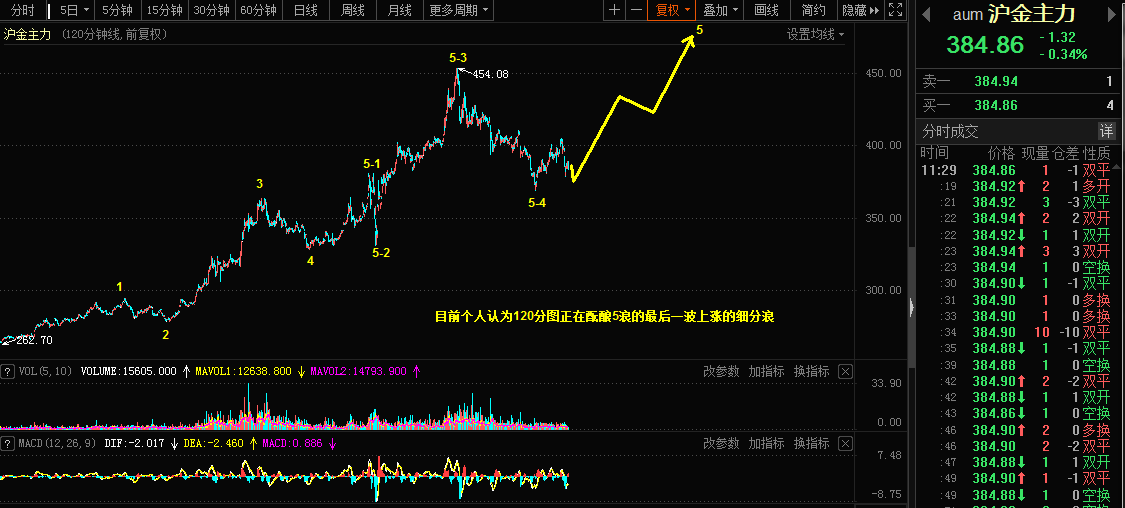Click the 262.70 low price marker

click(x=33, y=340)
